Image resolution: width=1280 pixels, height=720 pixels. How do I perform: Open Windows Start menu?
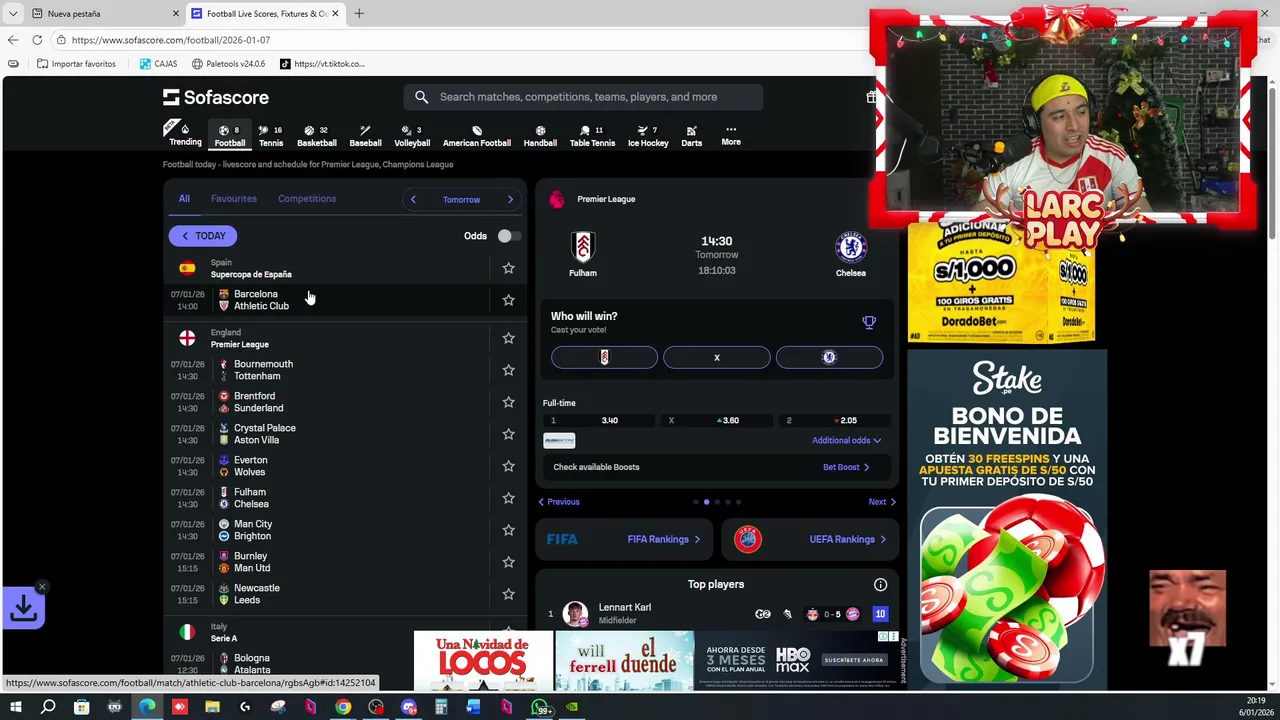click(15, 707)
